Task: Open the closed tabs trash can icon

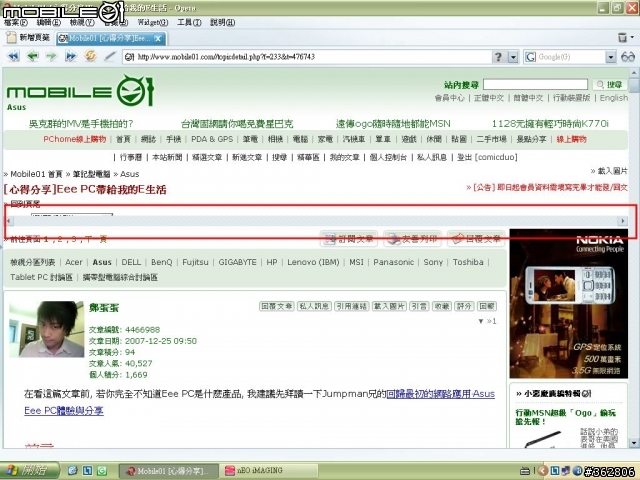Action: (622, 38)
